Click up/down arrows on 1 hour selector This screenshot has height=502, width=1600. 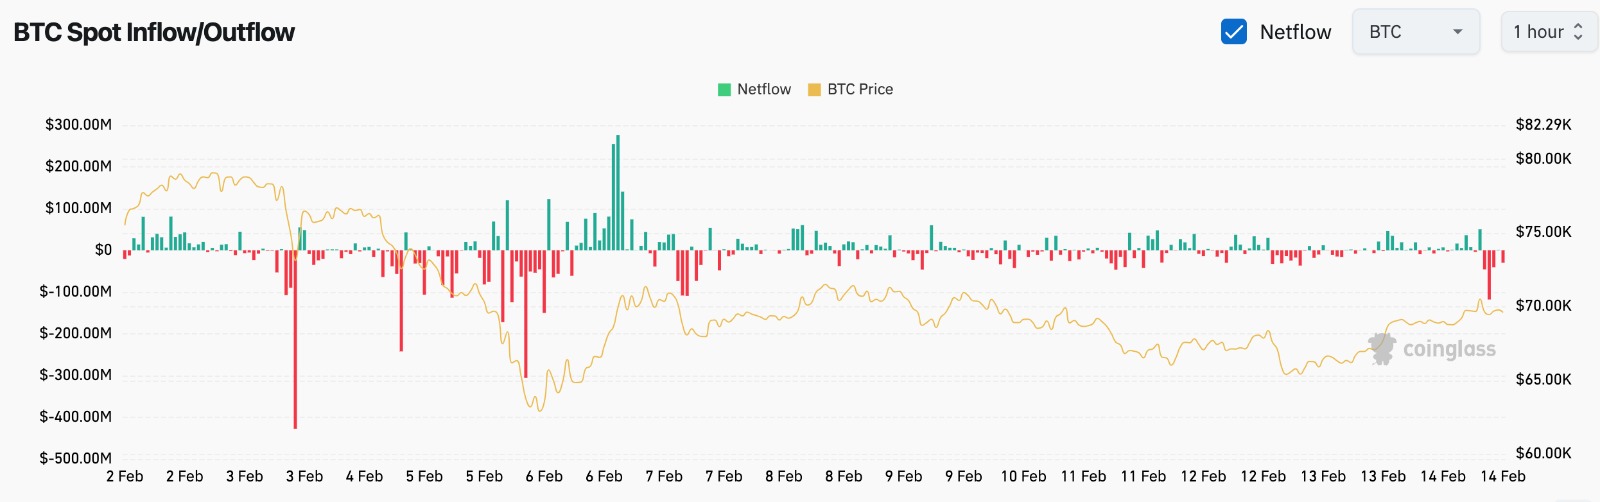click(1578, 32)
